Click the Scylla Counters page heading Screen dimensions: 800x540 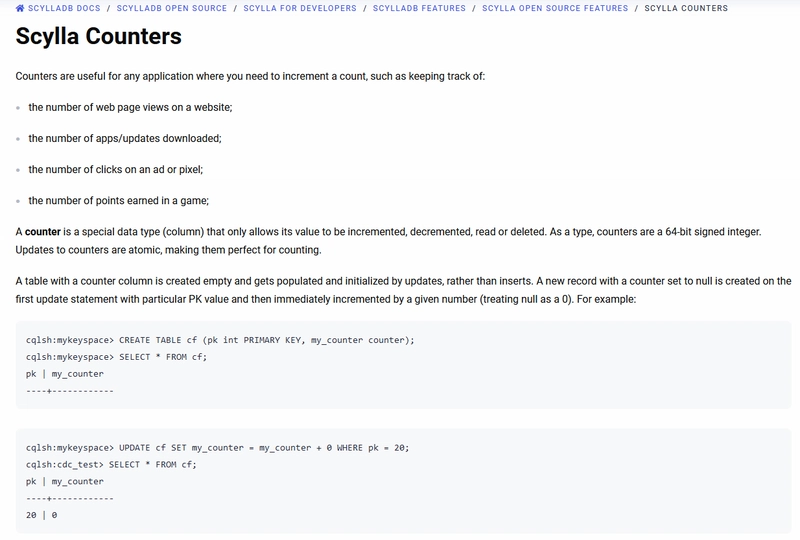point(98,36)
